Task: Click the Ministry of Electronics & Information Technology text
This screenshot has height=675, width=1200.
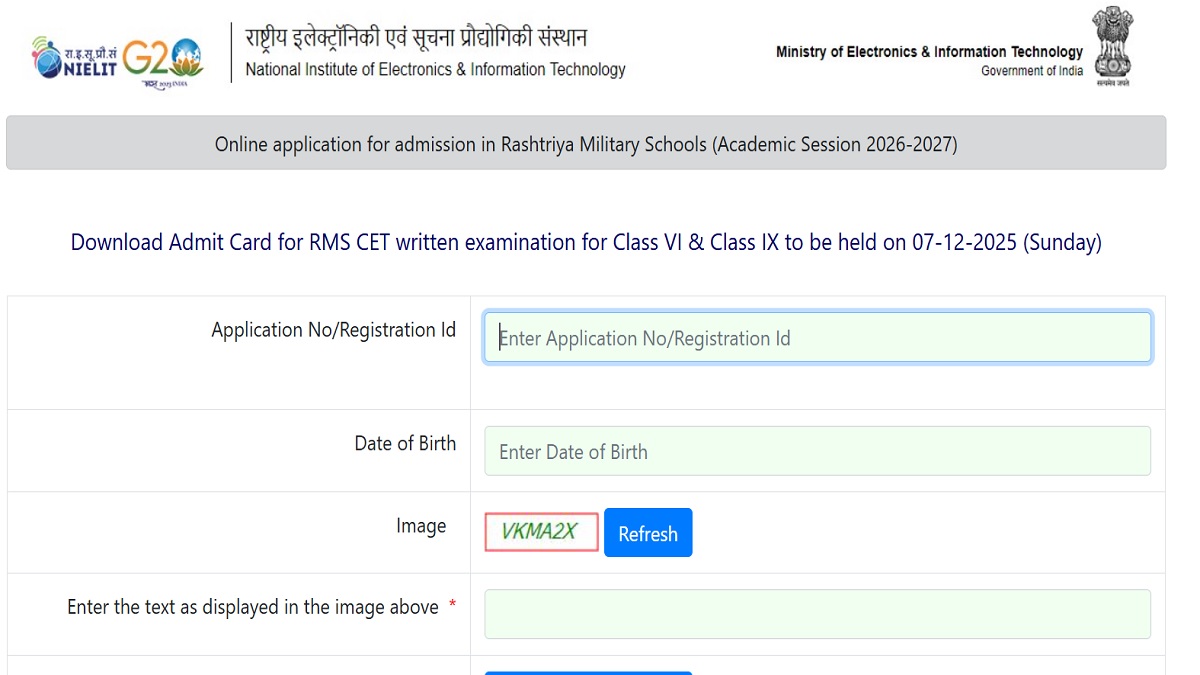Action: click(x=928, y=52)
